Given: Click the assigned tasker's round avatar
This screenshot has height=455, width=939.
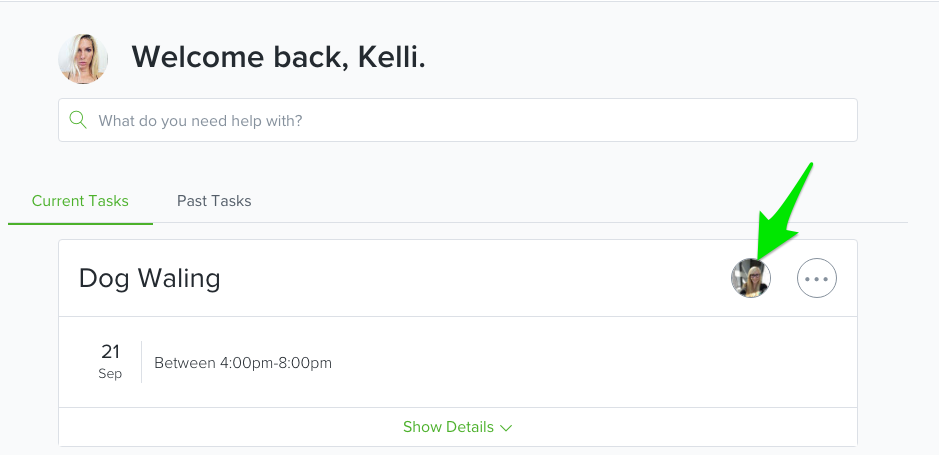Looking at the screenshot, I should point(751,278).
